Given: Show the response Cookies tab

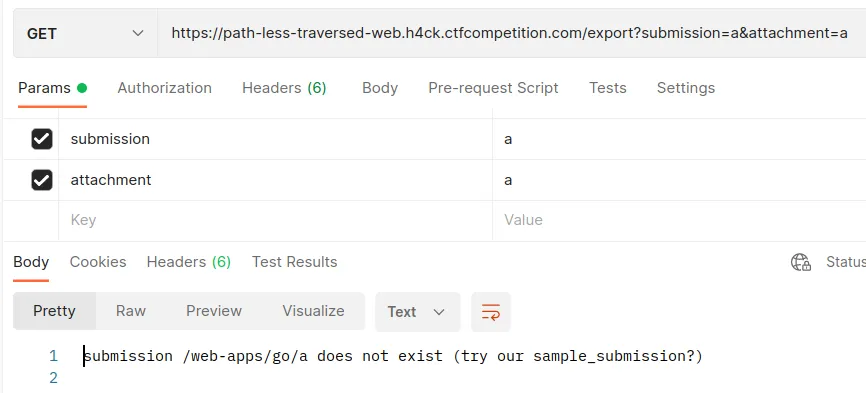Looking at the screenshot, I should pos(98,262).
